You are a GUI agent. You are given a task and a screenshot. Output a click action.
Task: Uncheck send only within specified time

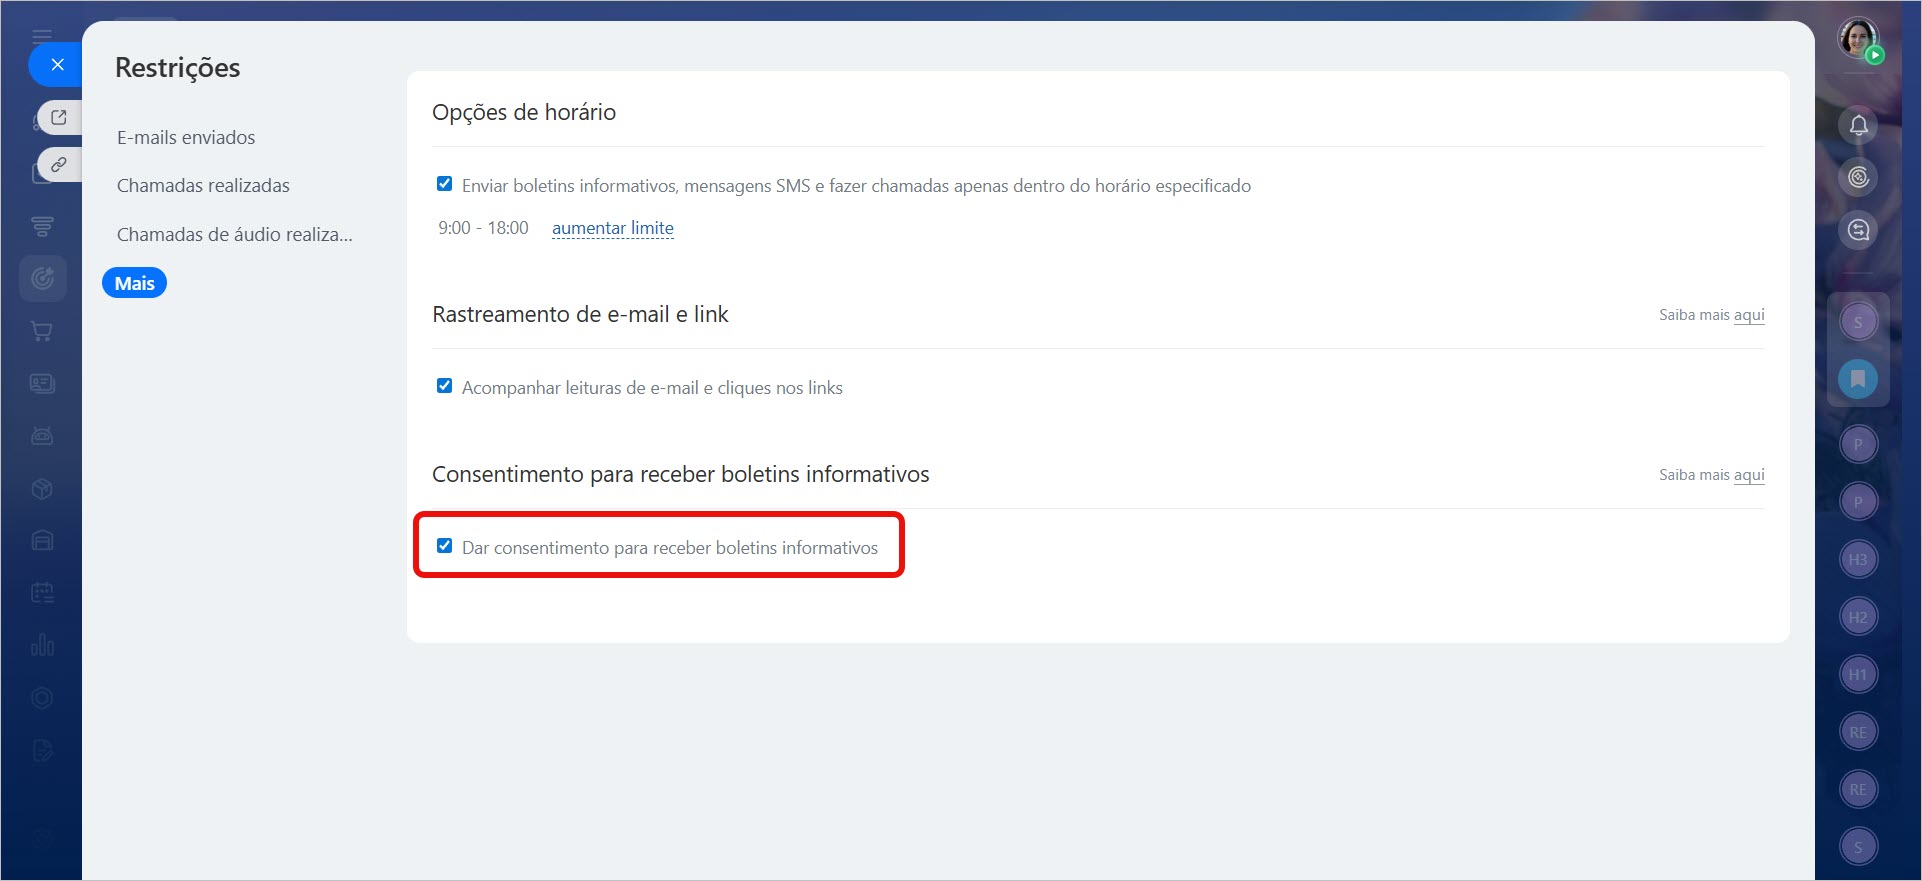coord(445,184)
